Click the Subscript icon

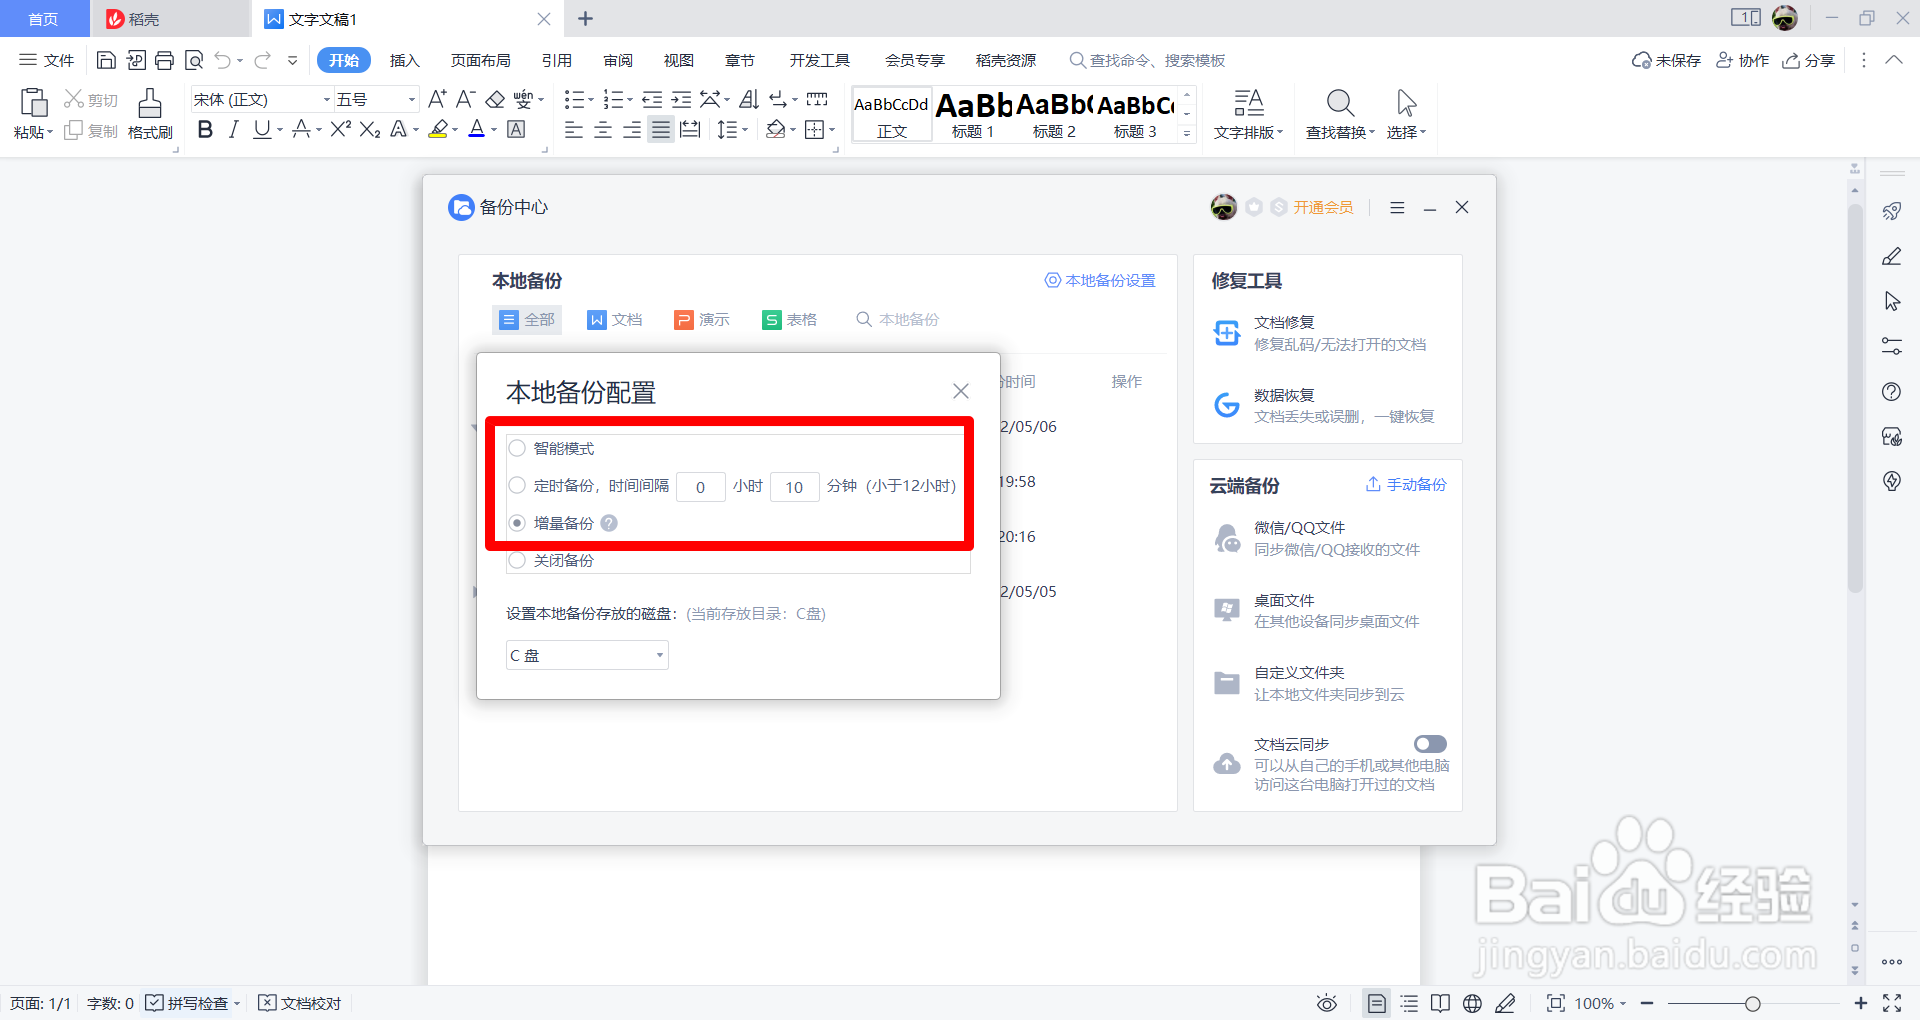(x=370, y=129)
